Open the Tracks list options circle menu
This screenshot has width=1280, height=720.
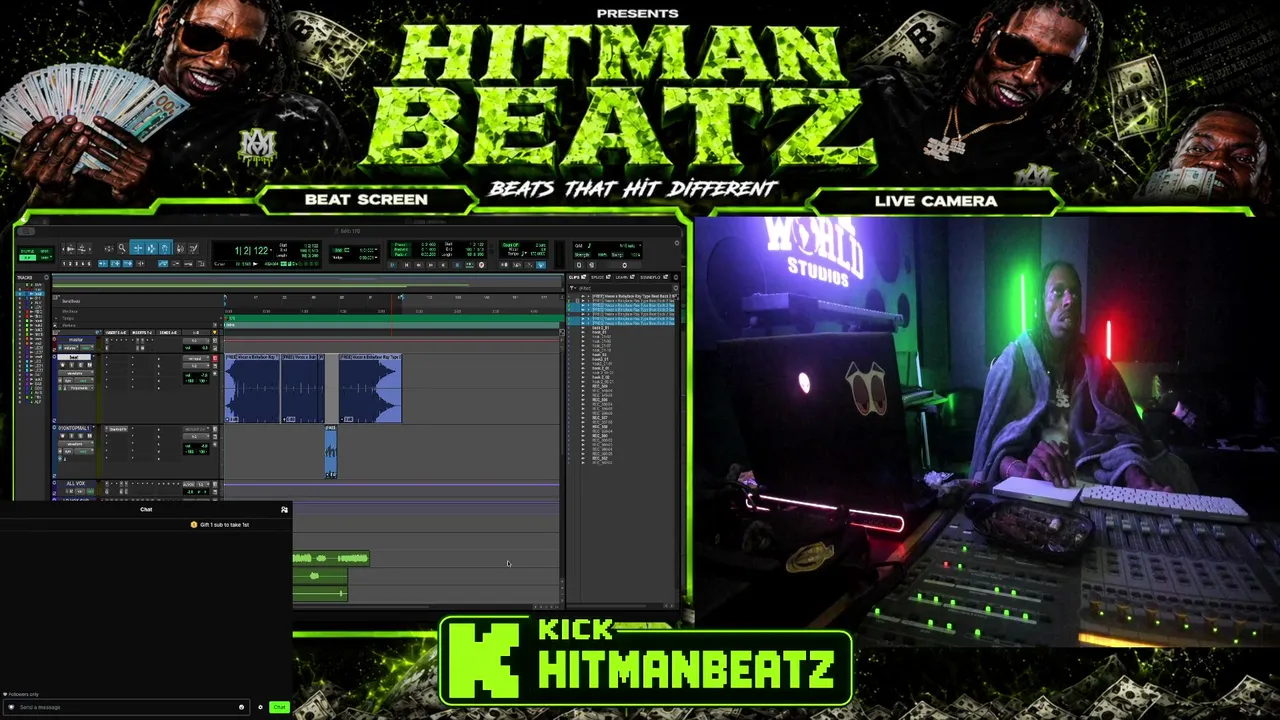46,277
